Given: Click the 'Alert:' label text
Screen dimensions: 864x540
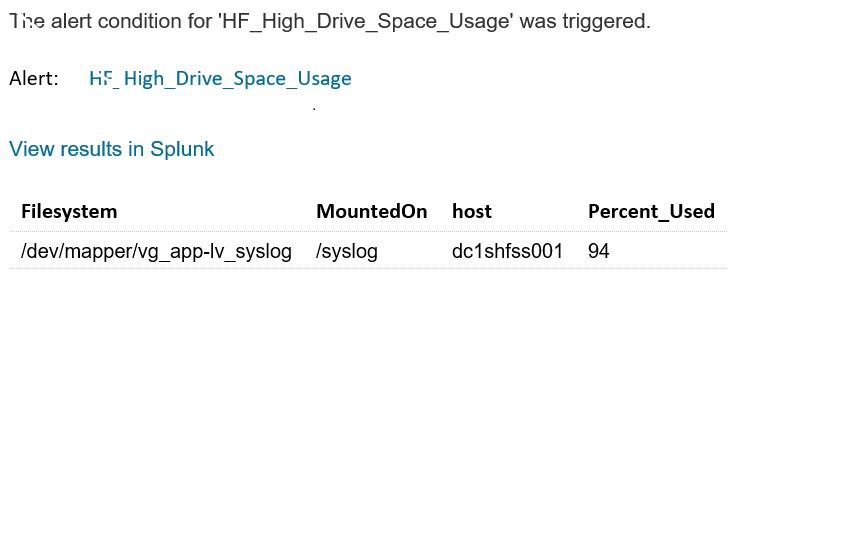Looking at the screenshot, I should (x=34, y=78).
